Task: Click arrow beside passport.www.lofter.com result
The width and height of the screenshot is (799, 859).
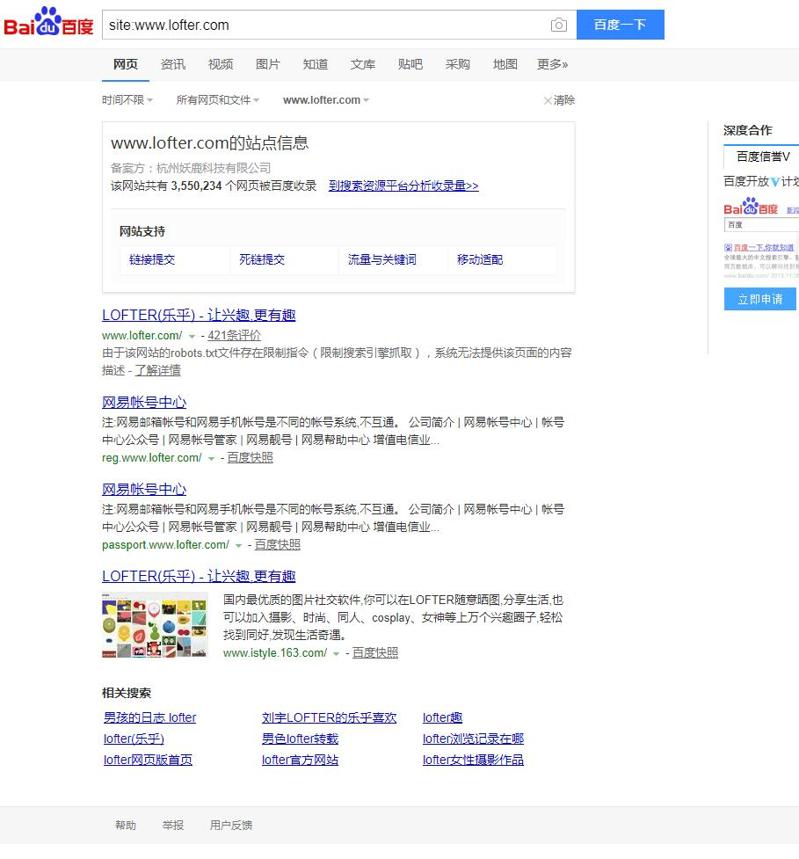Action: point(238,546)
